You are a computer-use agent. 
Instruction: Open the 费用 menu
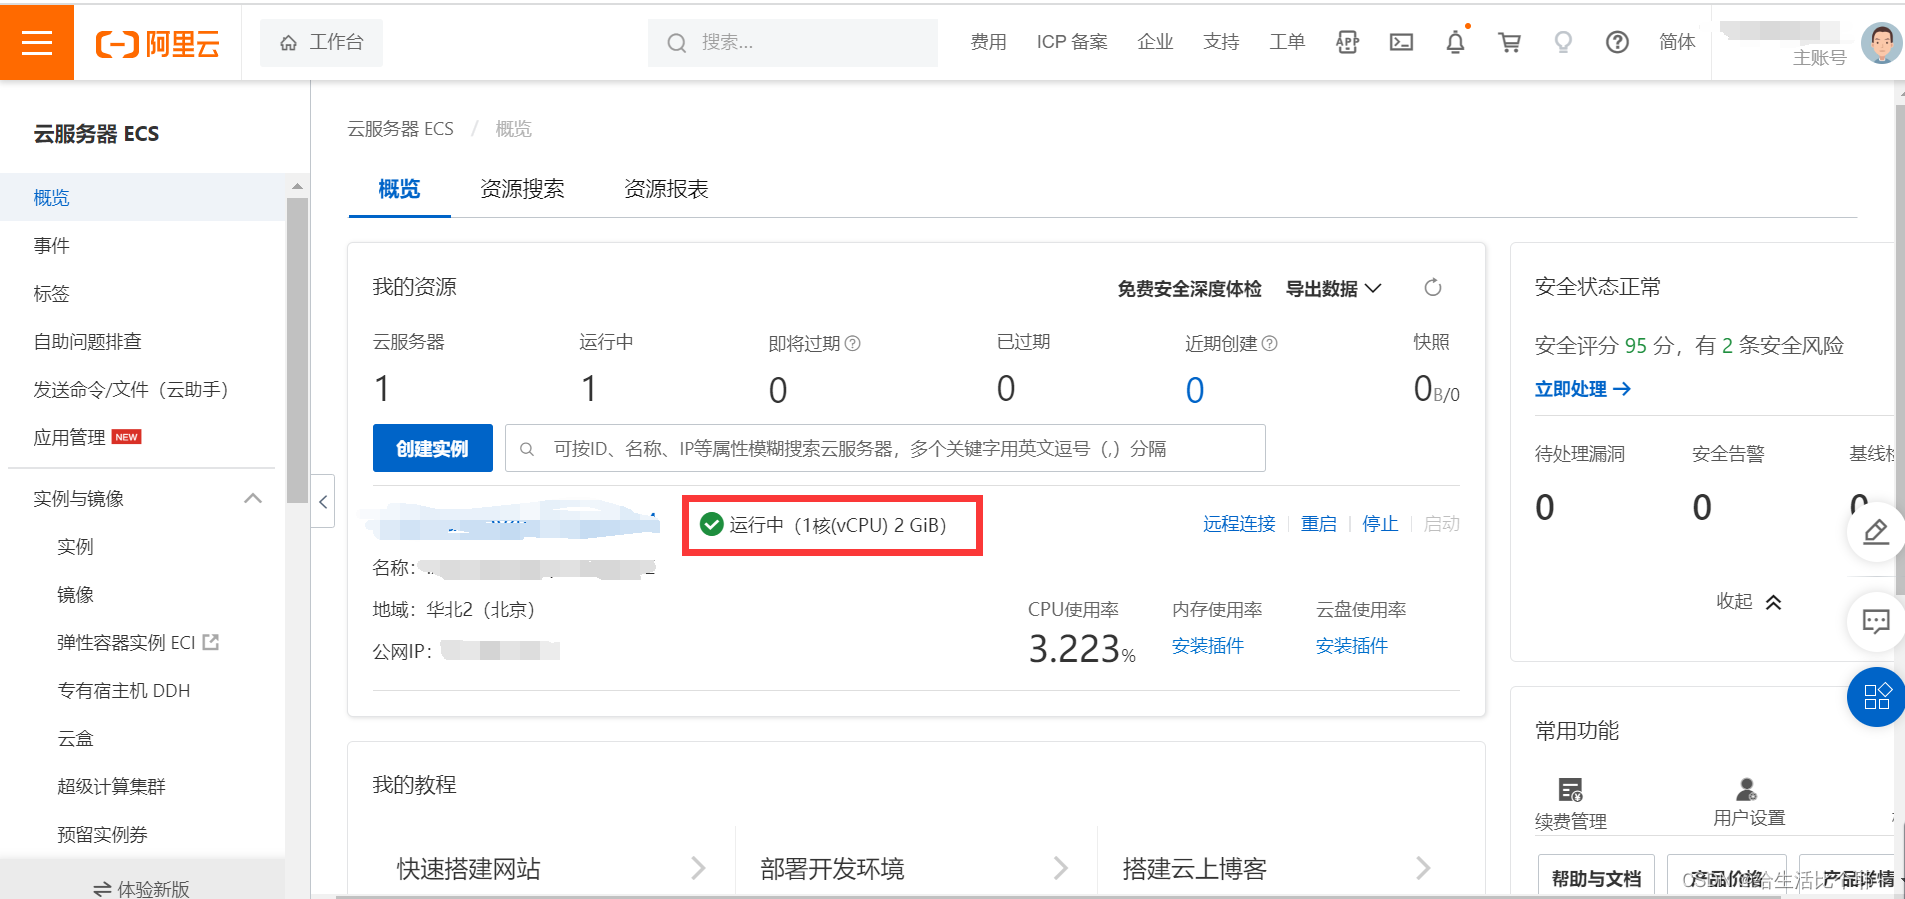pyautogui.click(x=988, y=42)
